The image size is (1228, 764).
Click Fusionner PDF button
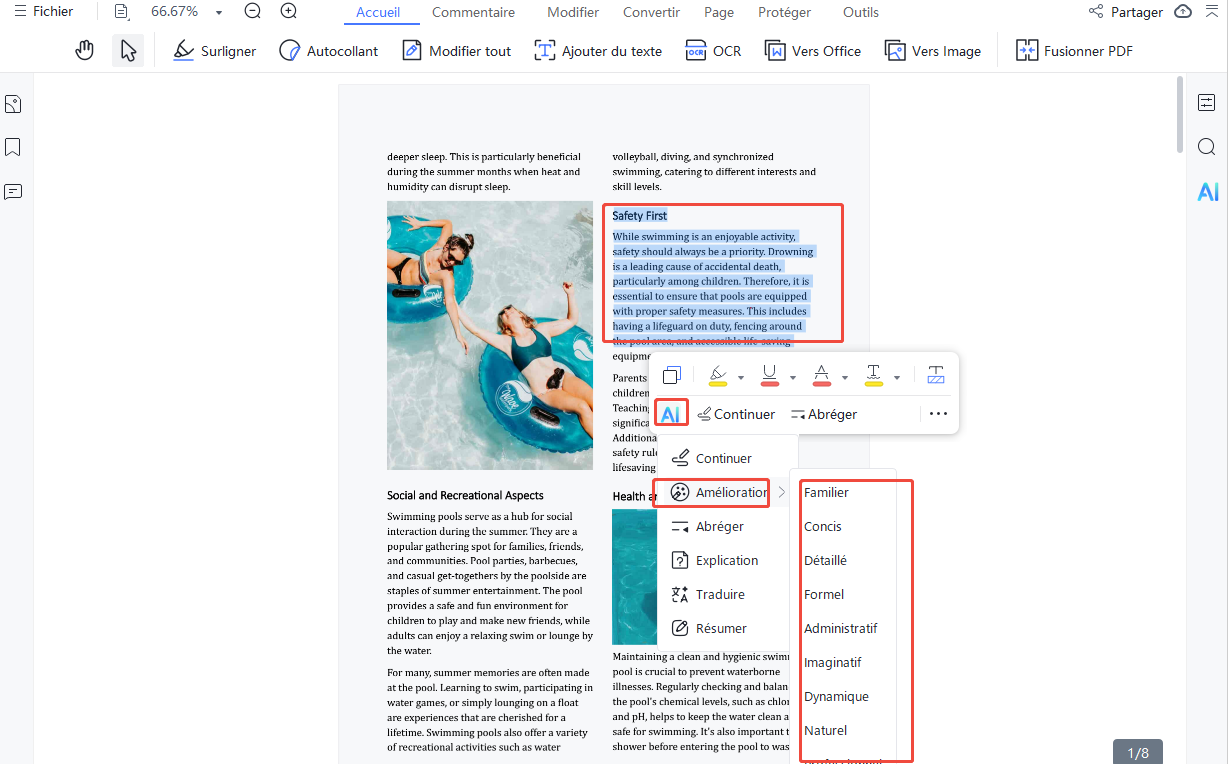point(1074,51)
